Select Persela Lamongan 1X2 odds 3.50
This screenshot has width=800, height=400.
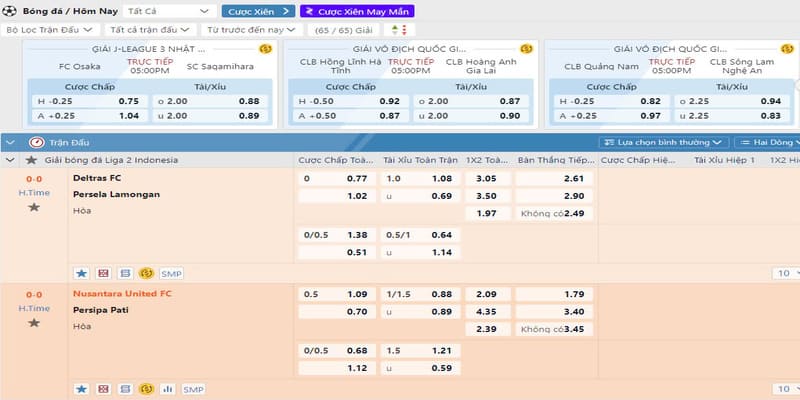pos(488,196)
